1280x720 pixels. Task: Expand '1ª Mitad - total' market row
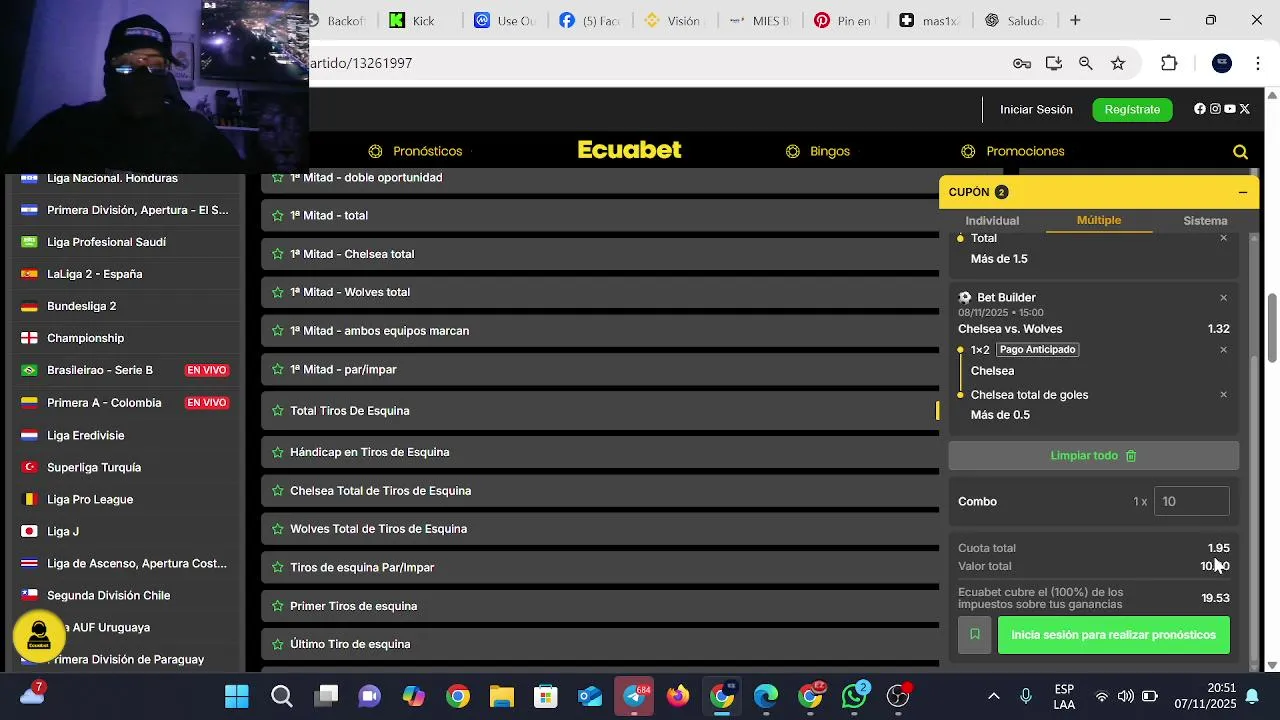(600, 216)
